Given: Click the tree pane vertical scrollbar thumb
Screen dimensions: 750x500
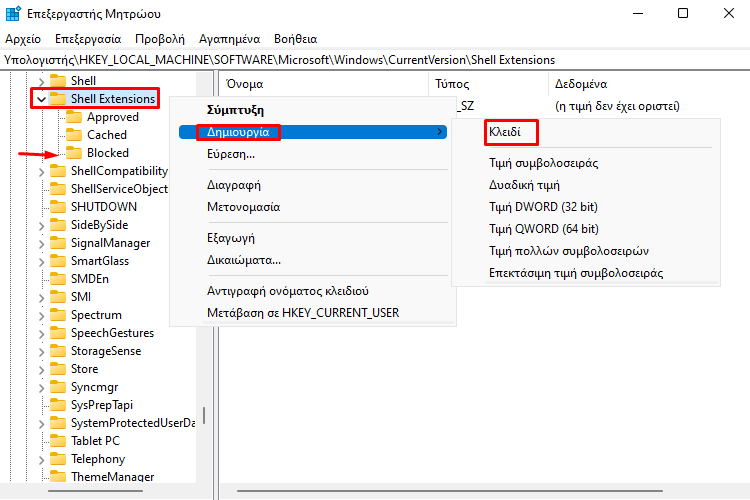Looking at the screenshot, I should tap(204, 415).
